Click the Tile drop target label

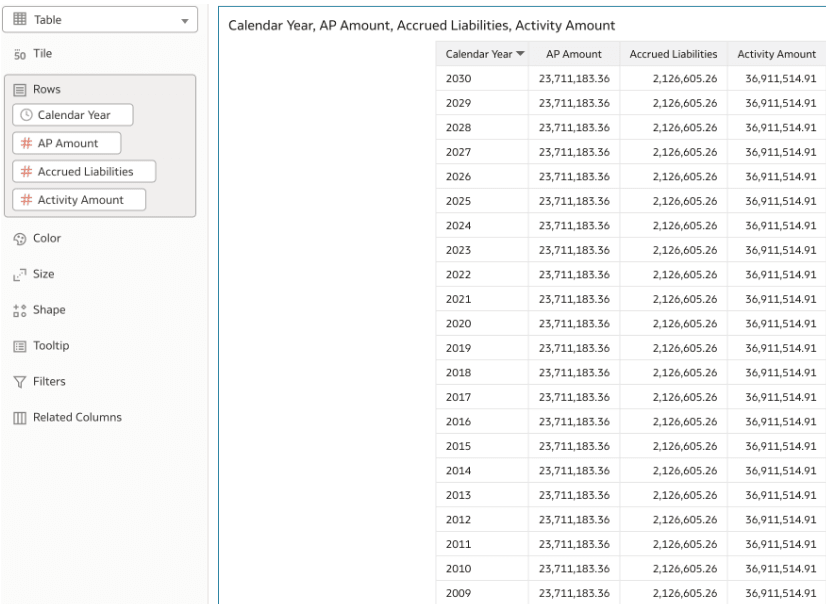click(43, 53)
